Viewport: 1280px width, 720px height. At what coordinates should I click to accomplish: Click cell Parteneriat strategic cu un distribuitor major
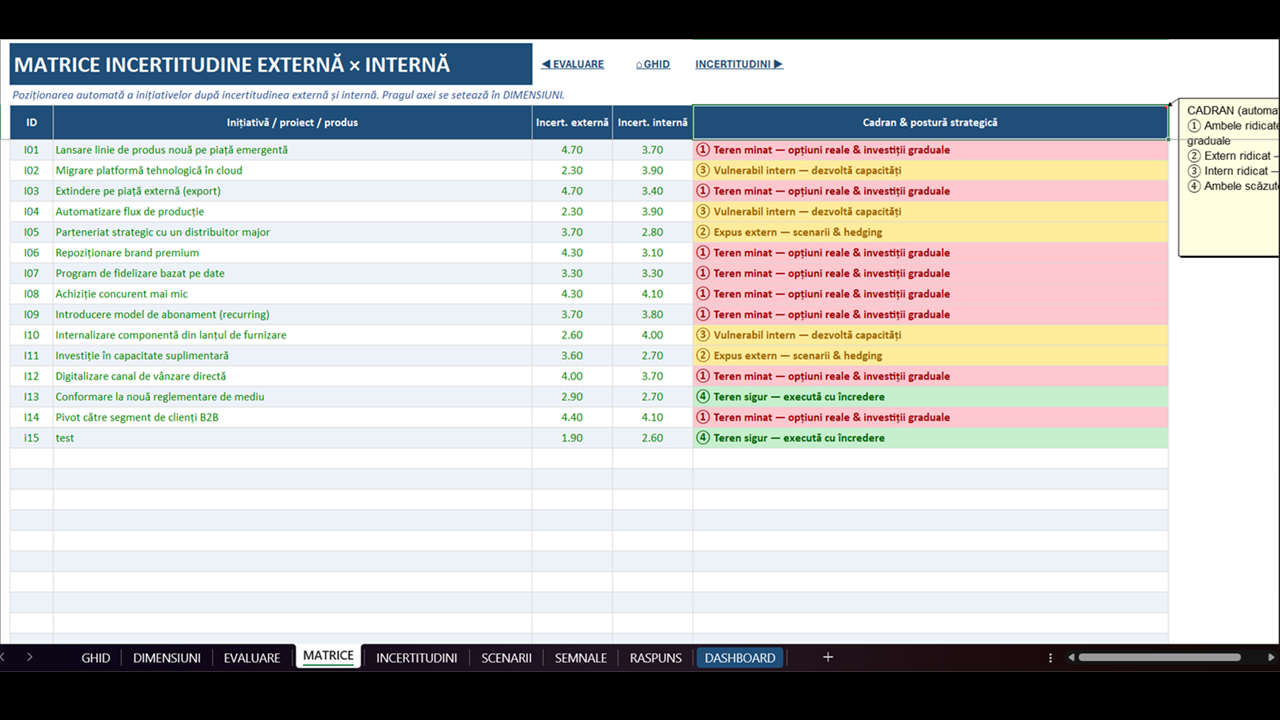[x=293, y=232]
